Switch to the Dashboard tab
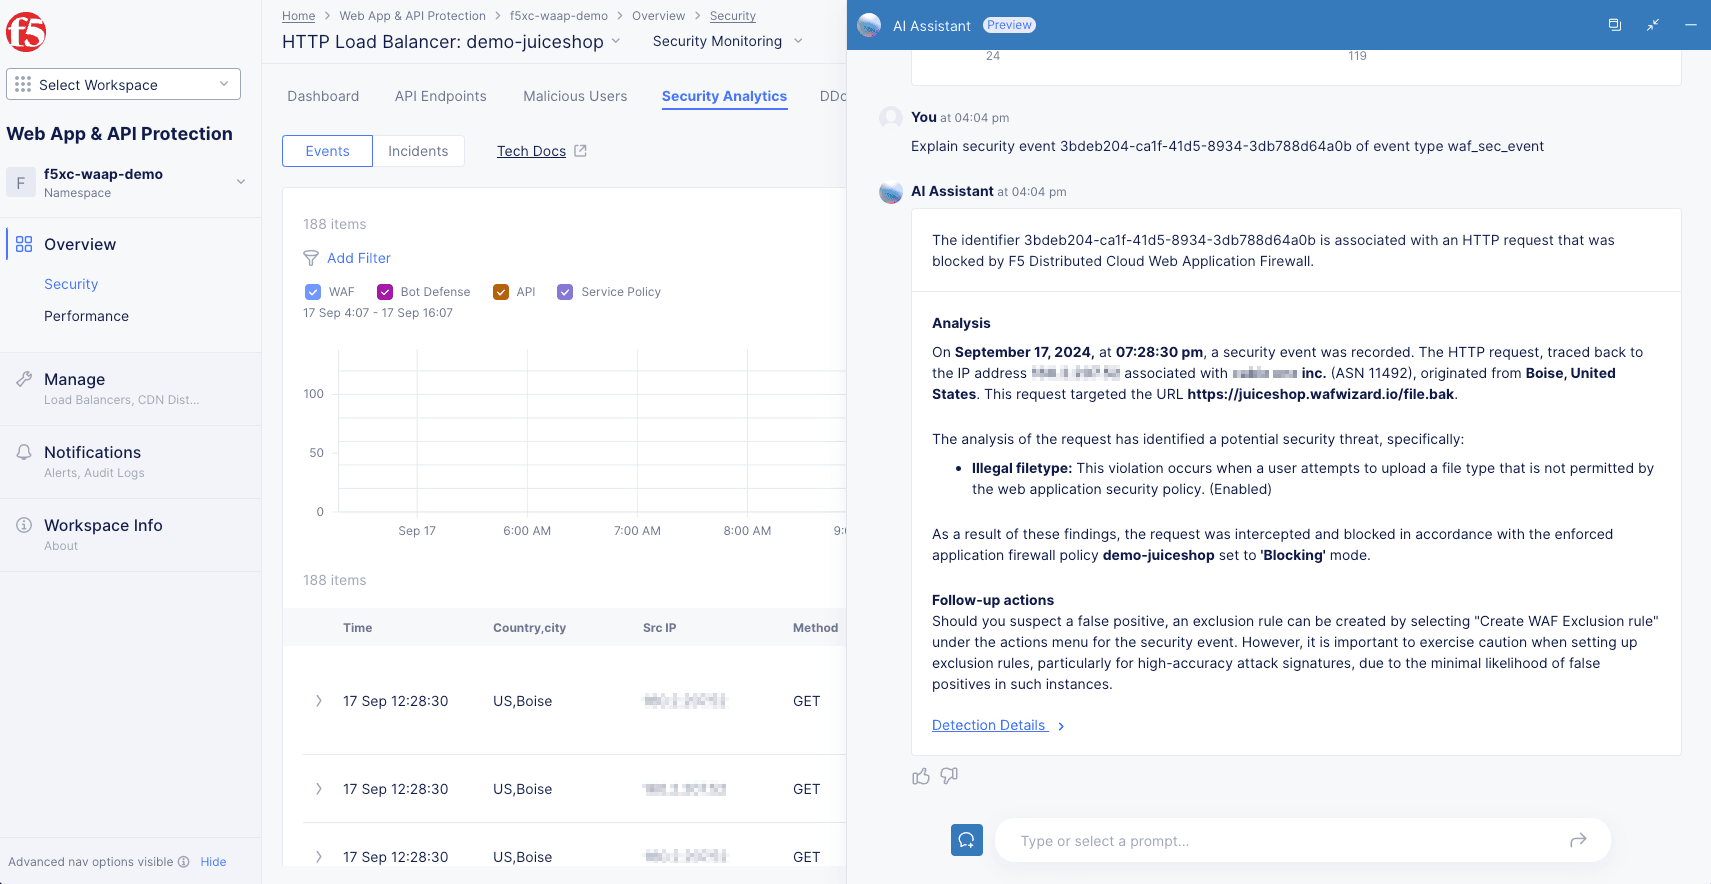 pos(323,96)
